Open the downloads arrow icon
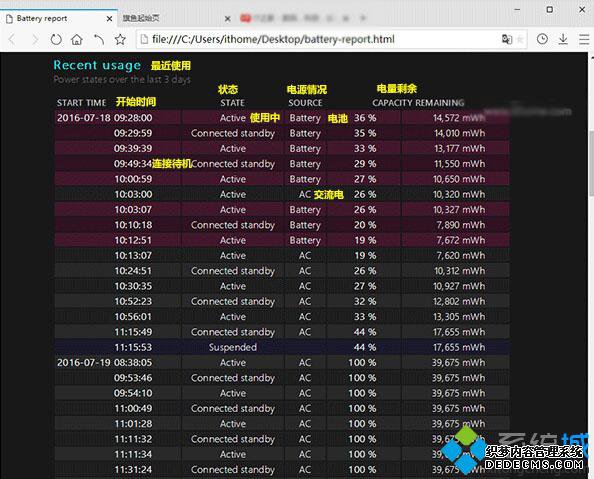 tap(563, 39)
